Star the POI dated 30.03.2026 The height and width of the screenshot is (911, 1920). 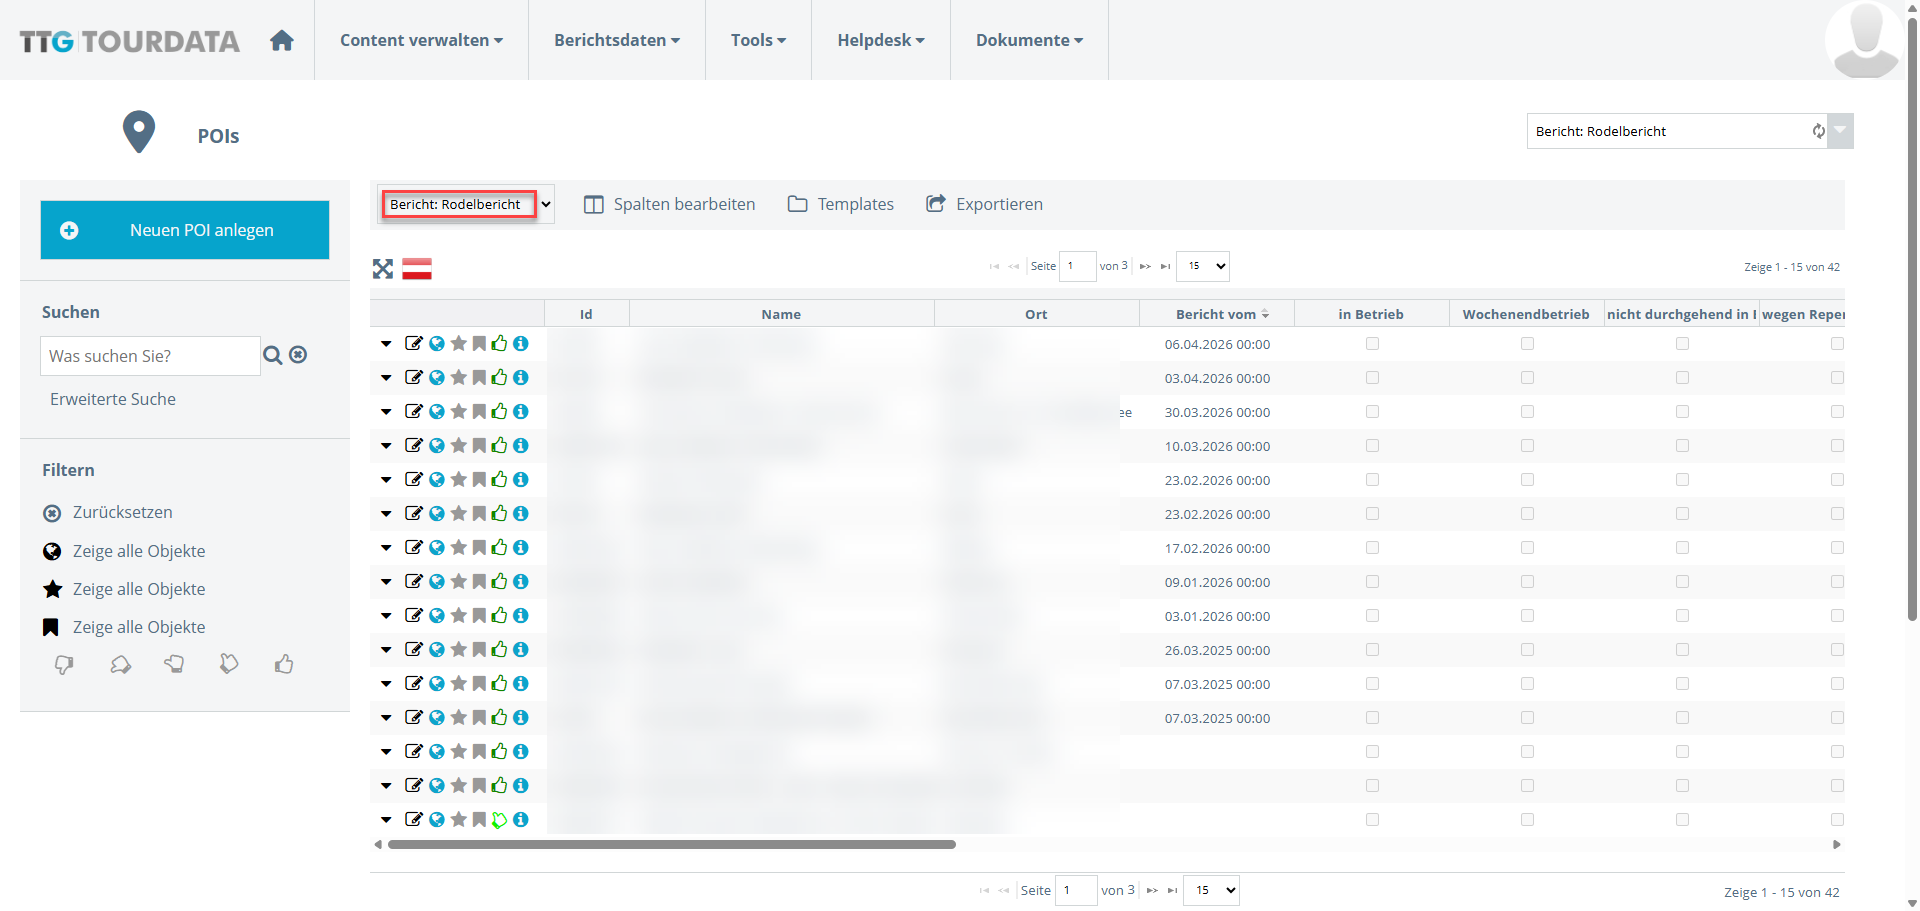click(458, 412)
